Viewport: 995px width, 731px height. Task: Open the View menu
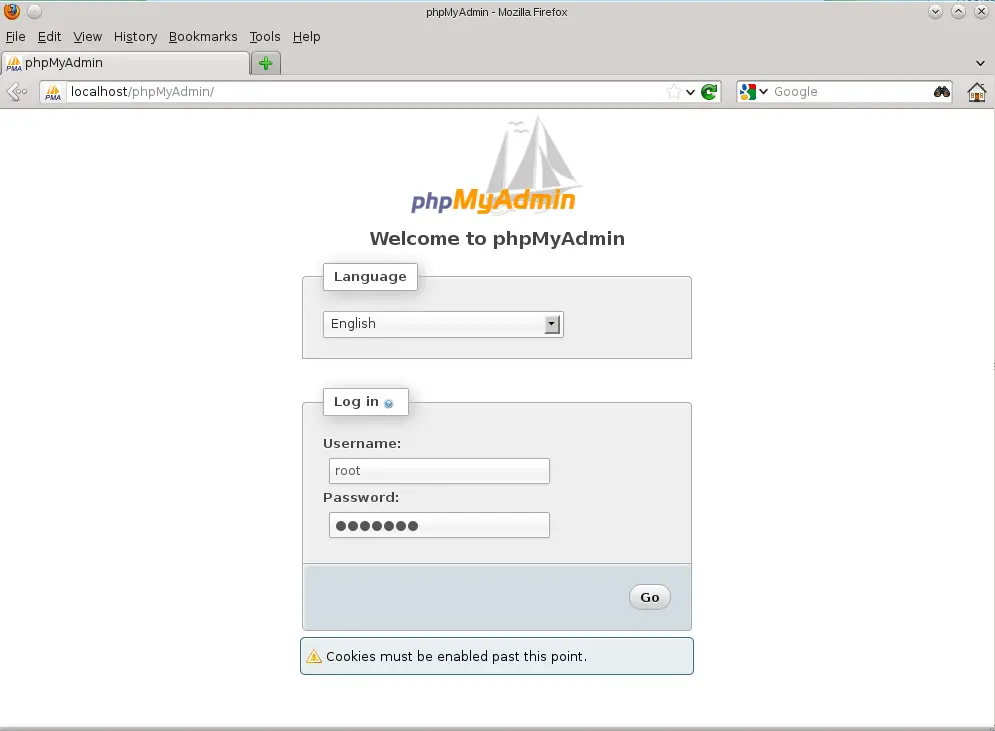pos(88,37)
